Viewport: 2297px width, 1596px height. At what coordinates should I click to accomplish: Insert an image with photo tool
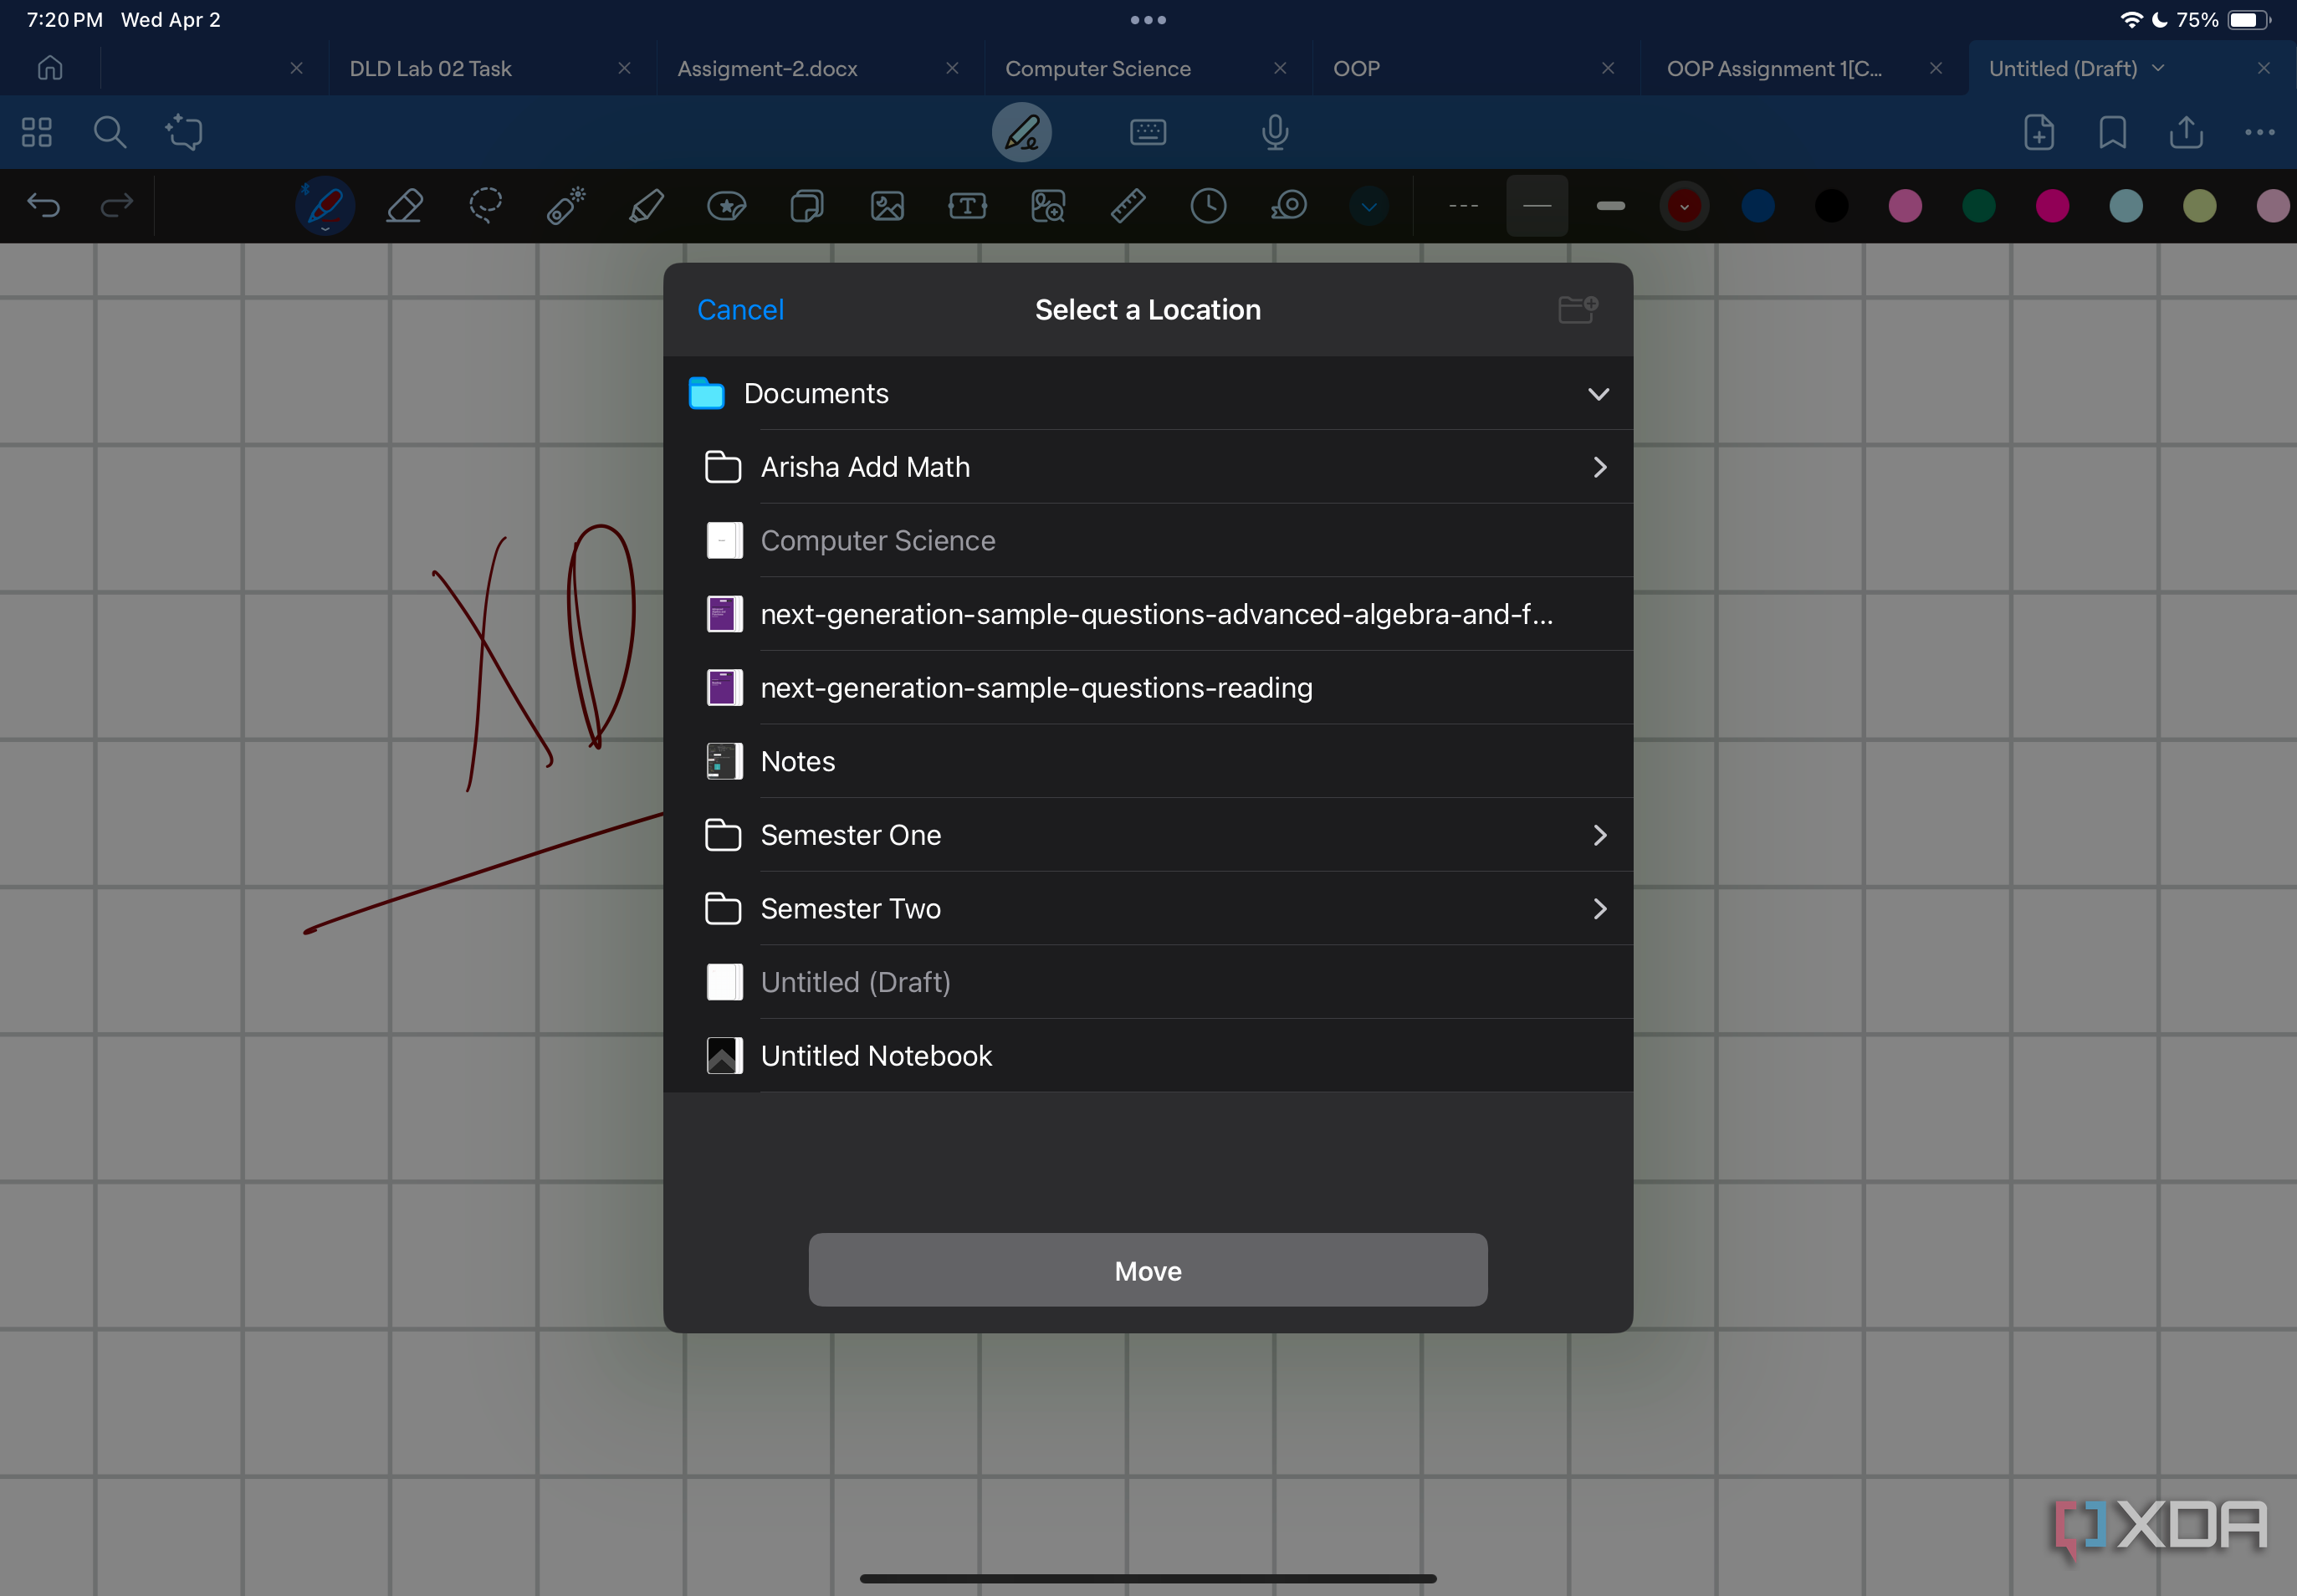tap(887, 206)
